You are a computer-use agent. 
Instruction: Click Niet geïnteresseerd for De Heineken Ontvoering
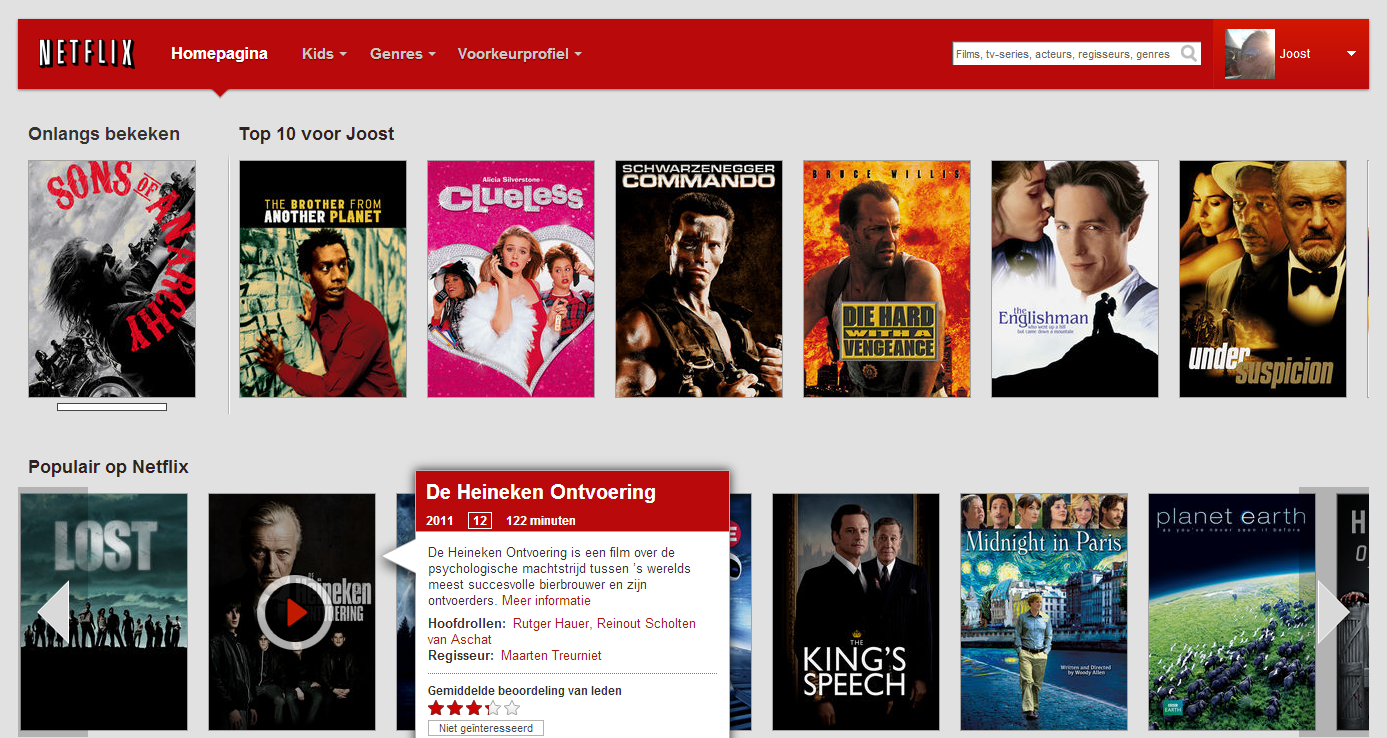486,727
